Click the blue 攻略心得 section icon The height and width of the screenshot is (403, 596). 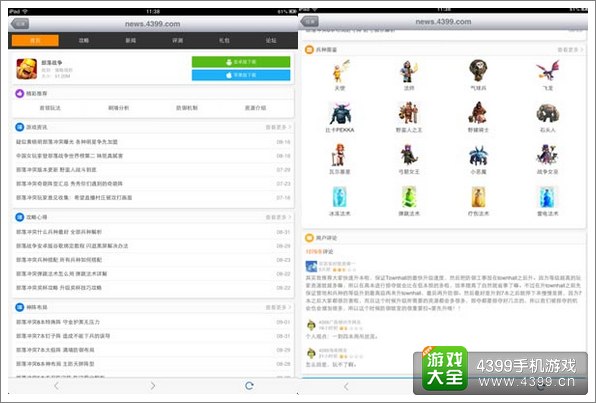pyautogui.click(x=20, y=217)
